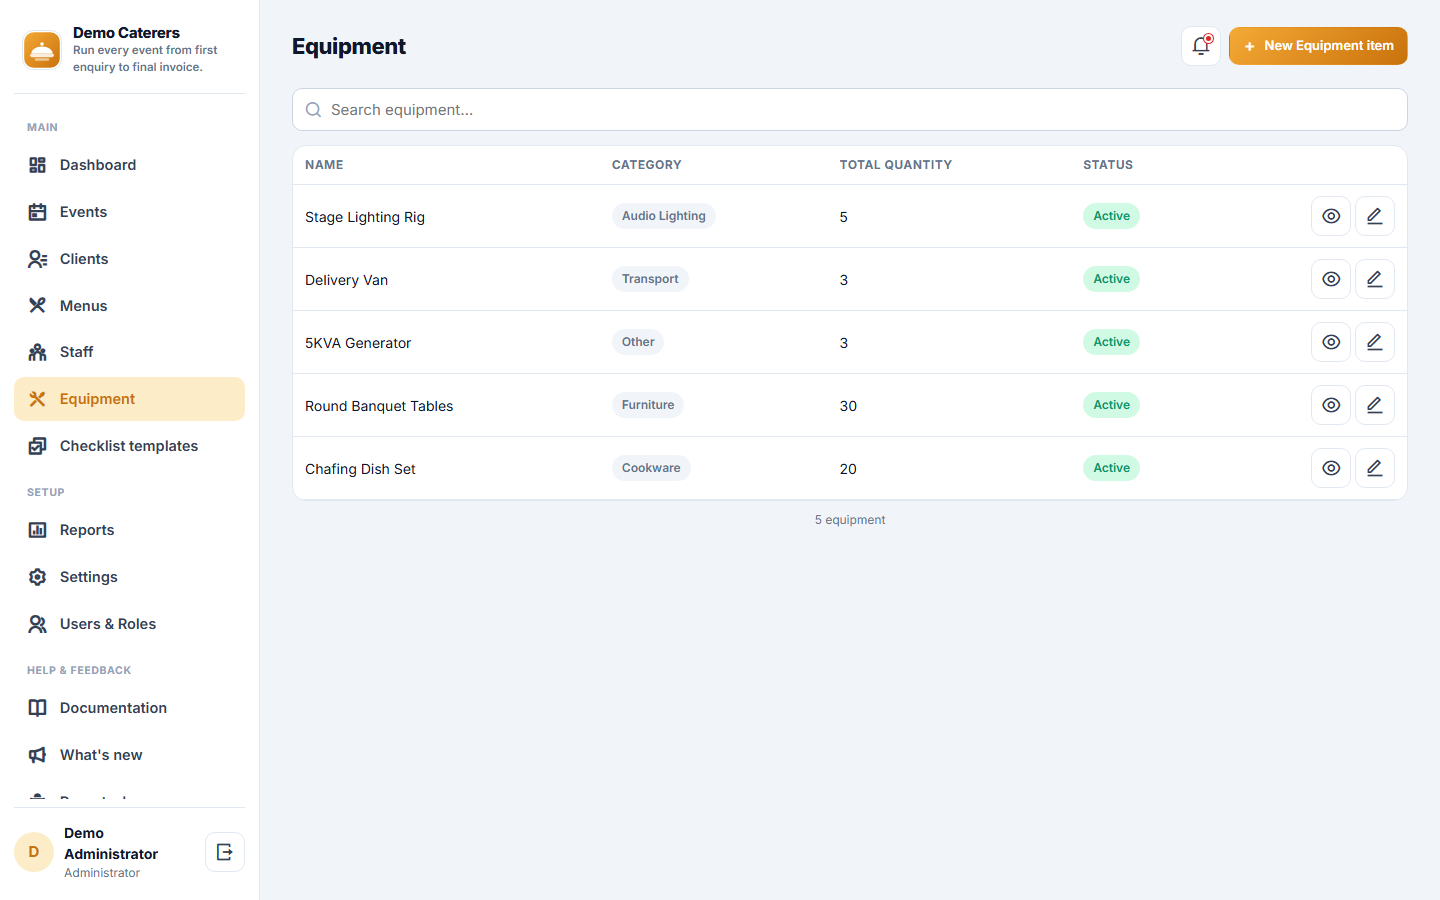Screen dimensions: 1440x900
Task: Open the Documentation link
Action: point(129,708)
